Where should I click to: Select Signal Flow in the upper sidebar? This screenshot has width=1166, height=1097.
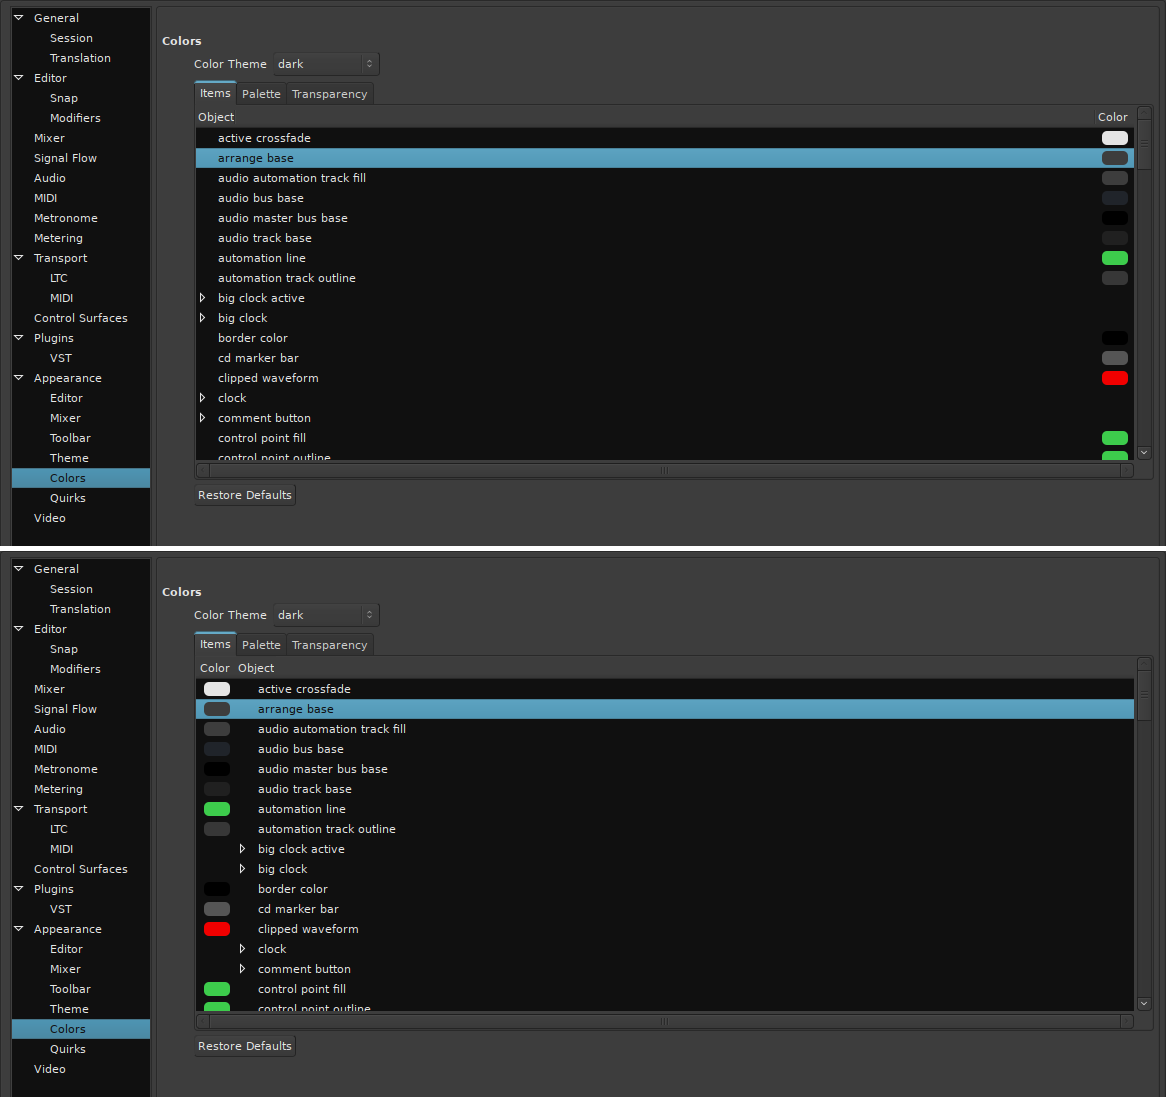(x=65, y=158)
